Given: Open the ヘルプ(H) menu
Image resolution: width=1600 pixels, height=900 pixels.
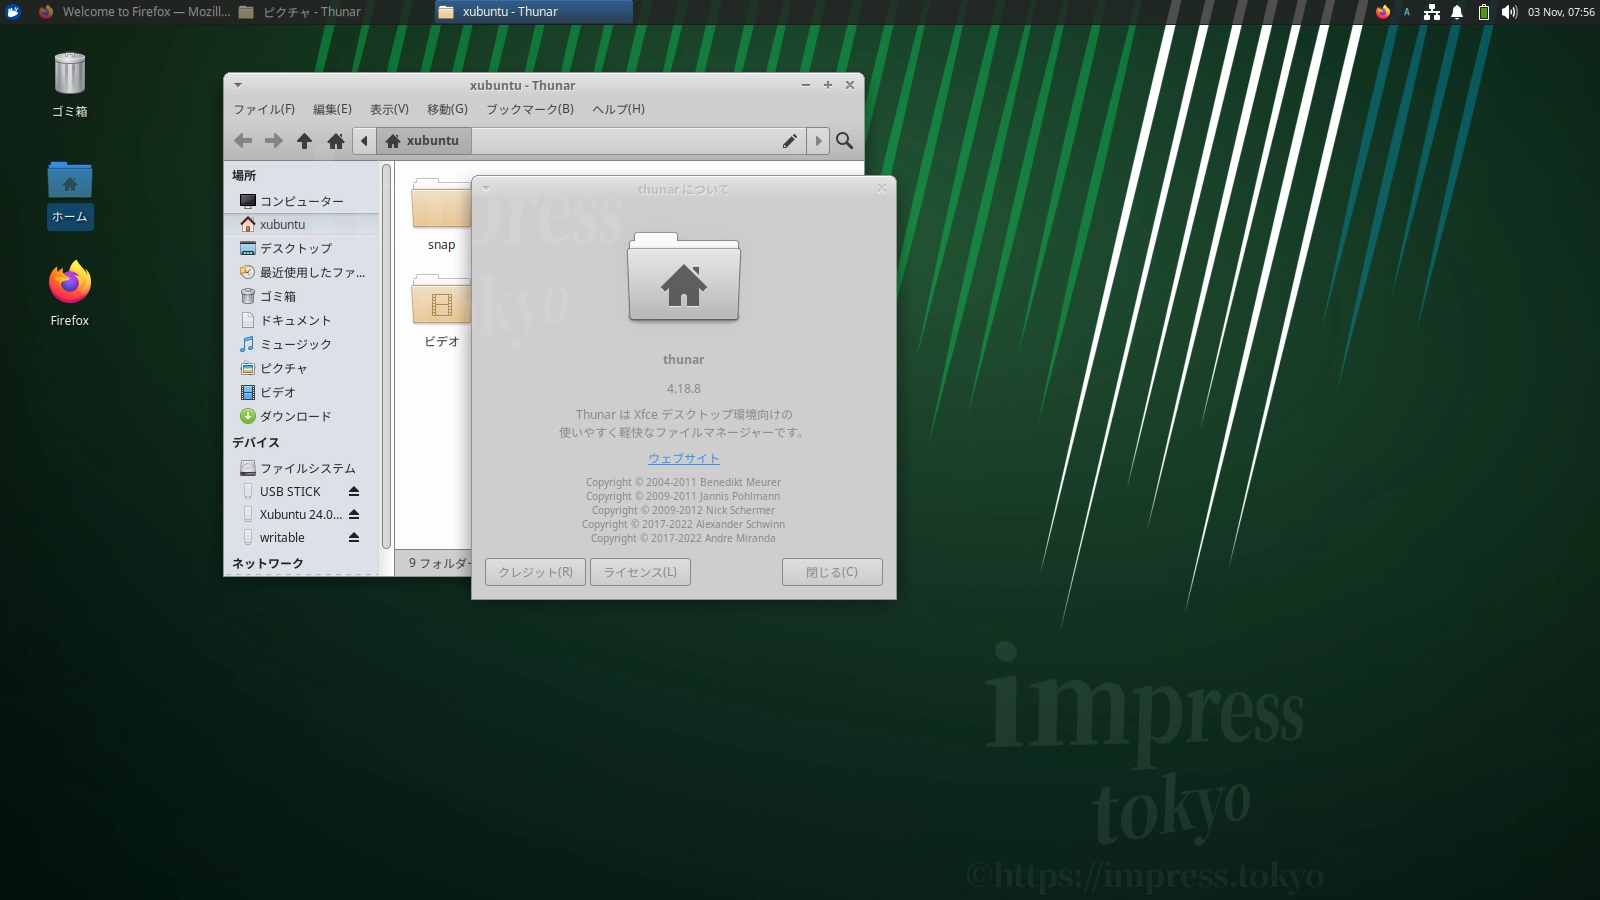Looking at the screenshot, I should point(618,109).
